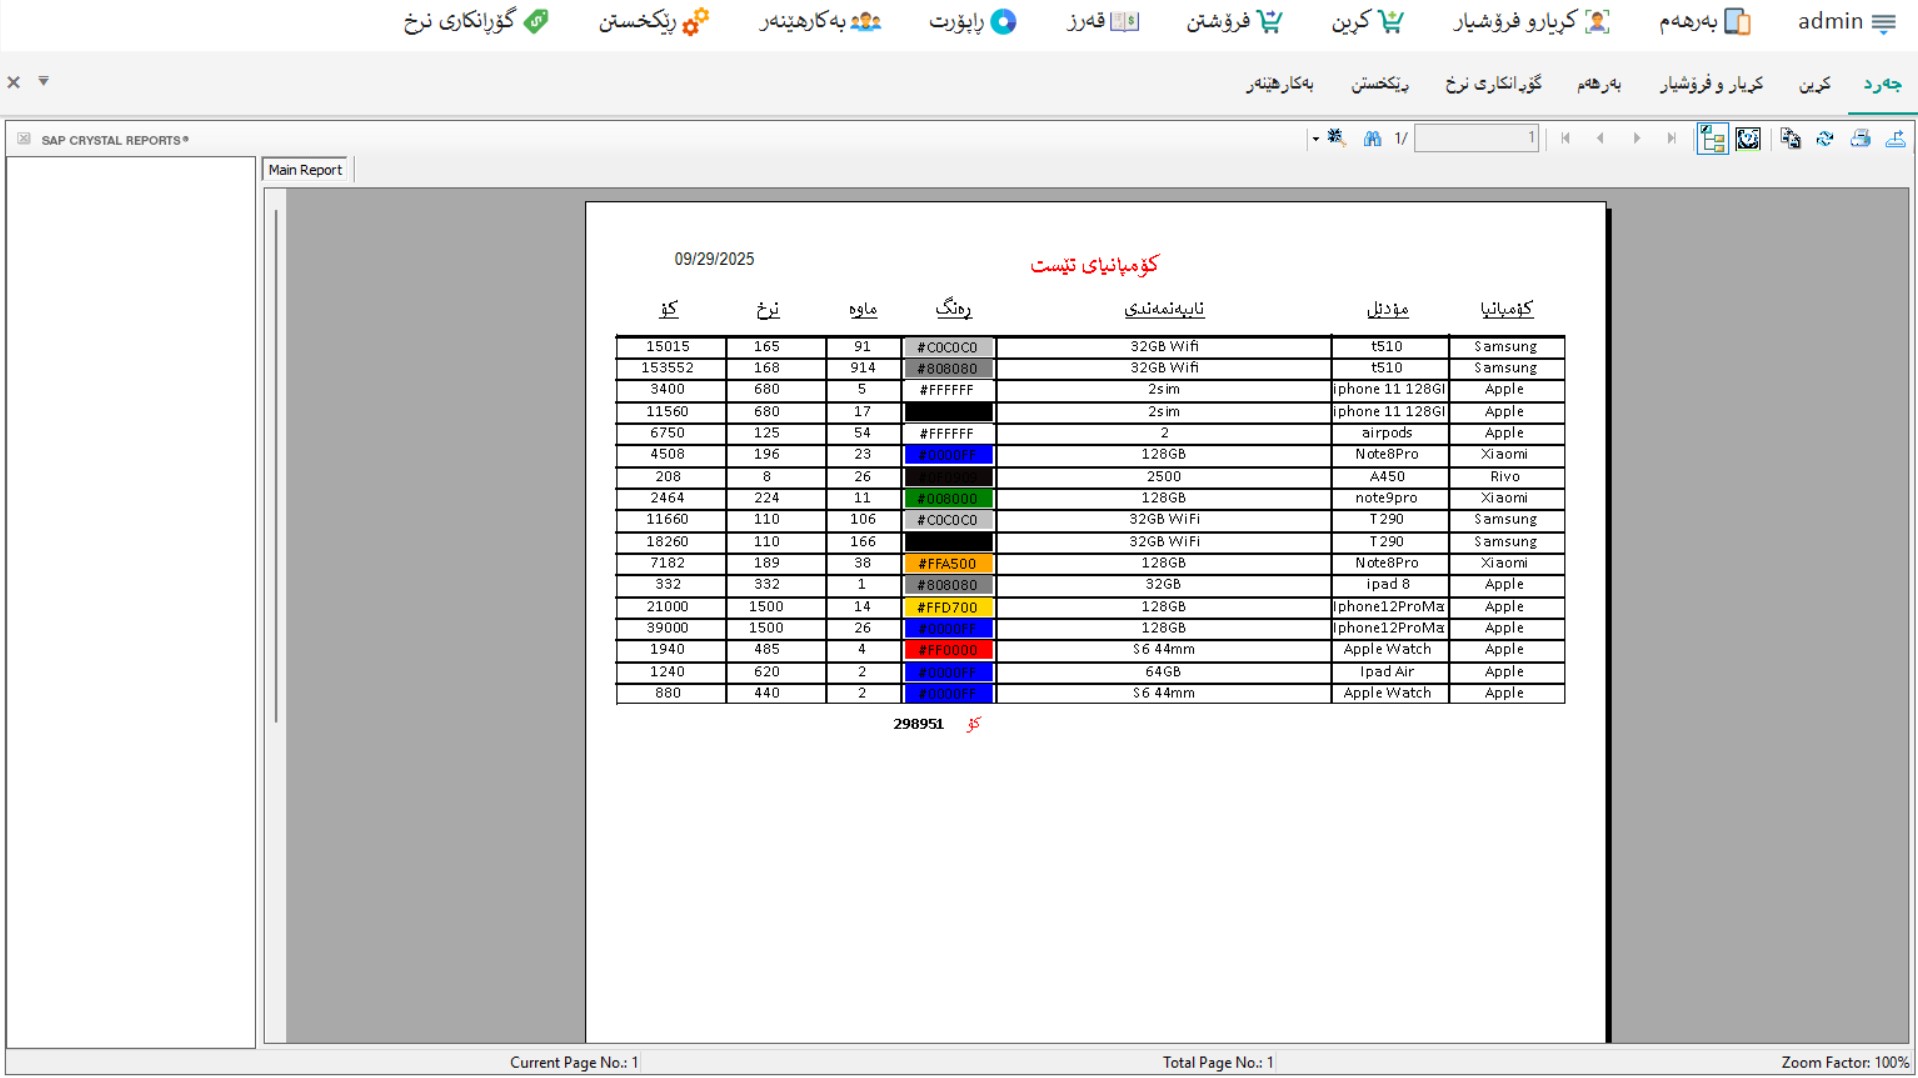Open the admin hamburger menu

pyautogui.click(x=1883, y=22)
